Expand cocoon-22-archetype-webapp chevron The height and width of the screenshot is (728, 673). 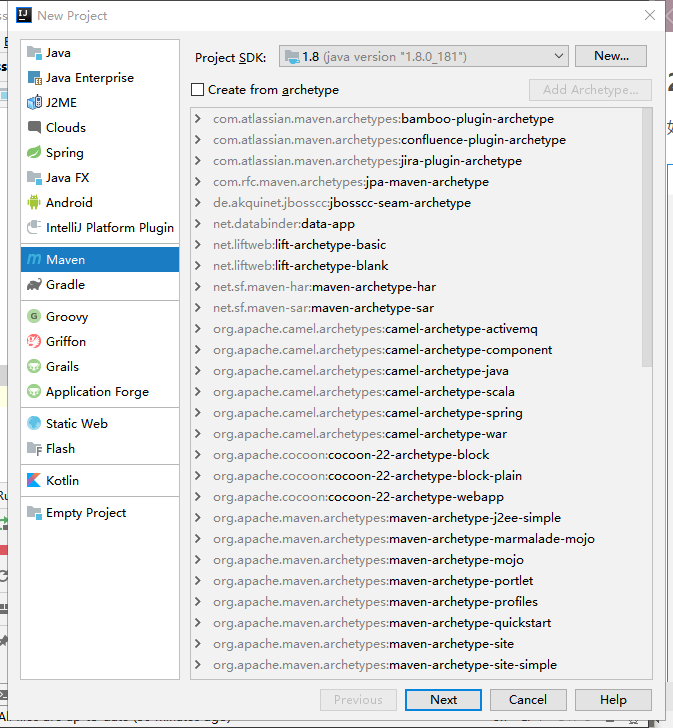198,497
